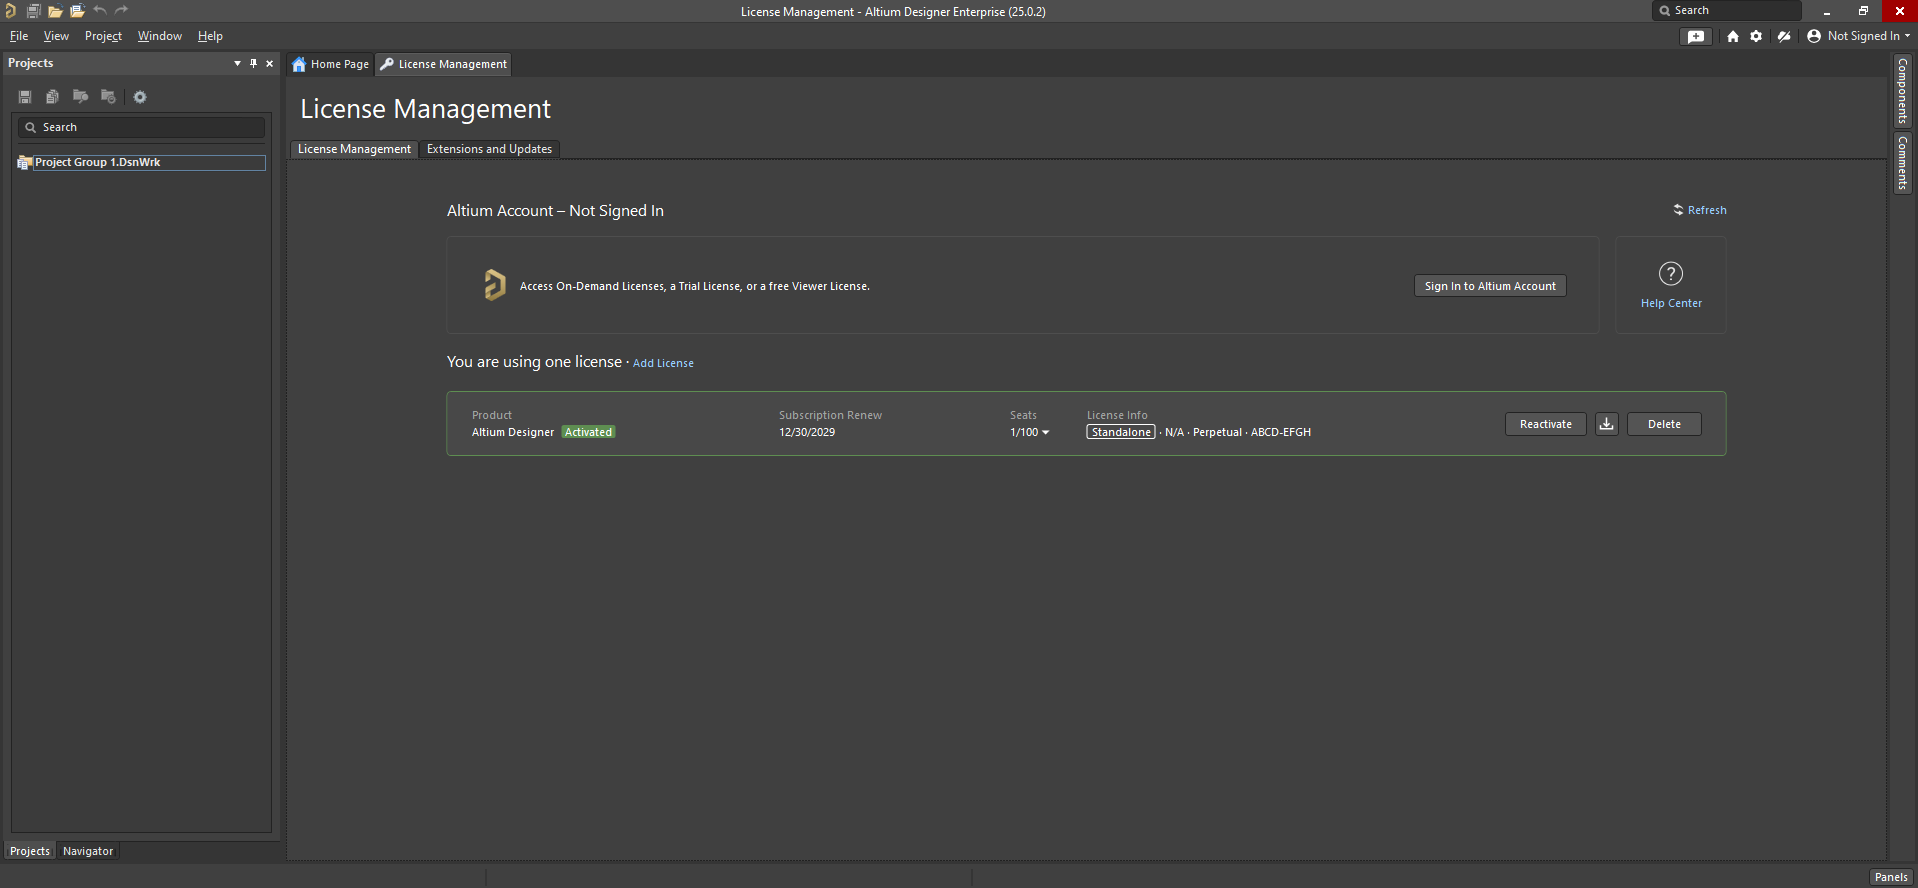Click the Standalone license type label
The image size is (1918, 888).
tap(1121, 432)
